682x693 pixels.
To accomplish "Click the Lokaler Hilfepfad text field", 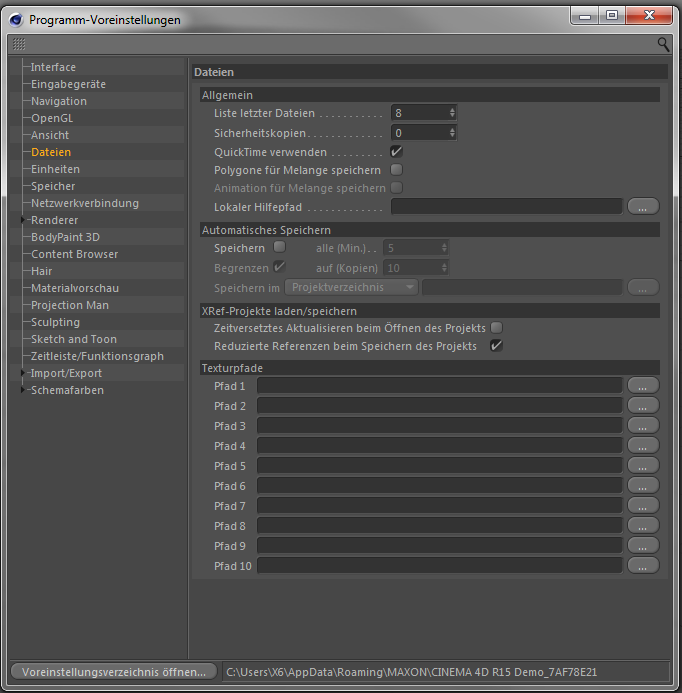I will pos(507,206).
